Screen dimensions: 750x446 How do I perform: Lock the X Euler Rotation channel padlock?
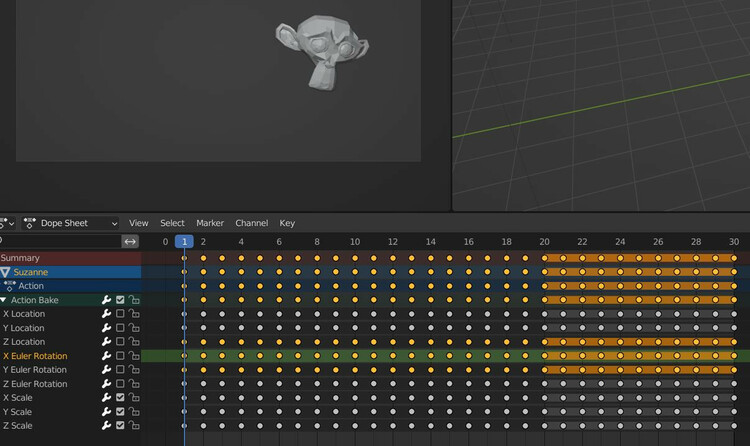point(134,356)
